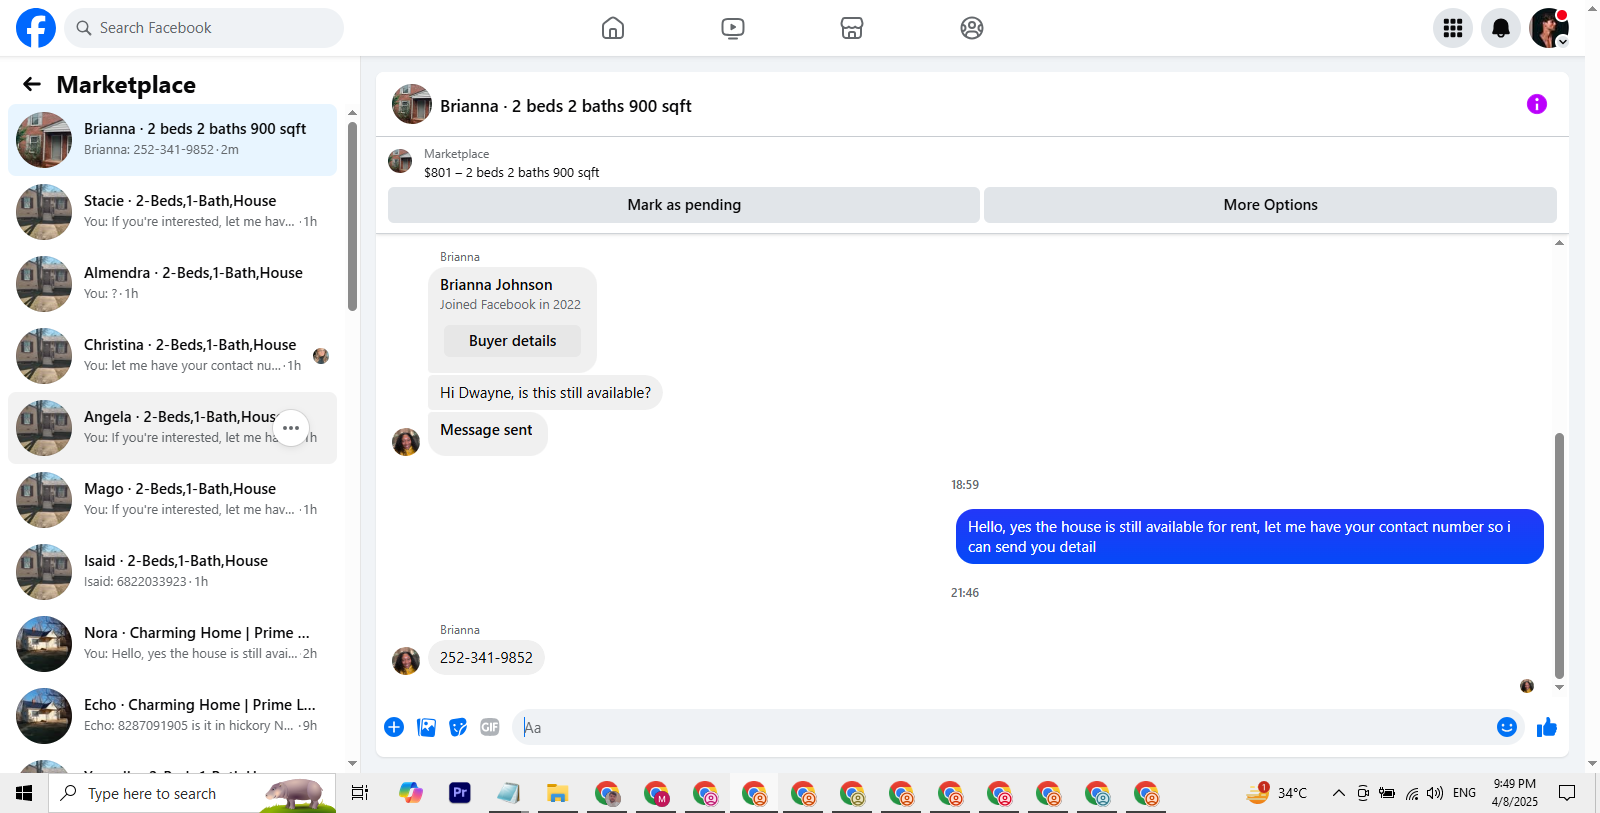
Task: Open the Facebook logo home link
Action: coord(36,28)
